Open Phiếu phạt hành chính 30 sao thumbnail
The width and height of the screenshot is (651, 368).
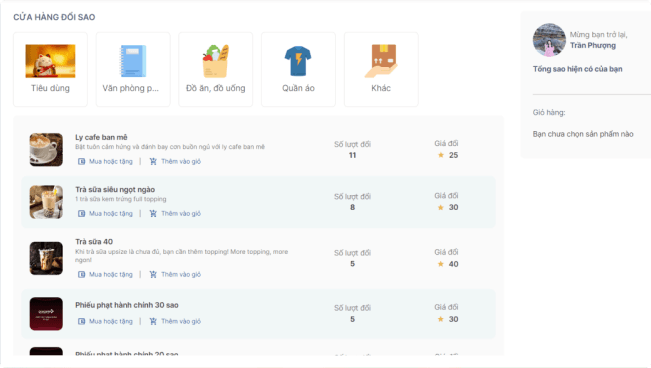pos(46,314)
